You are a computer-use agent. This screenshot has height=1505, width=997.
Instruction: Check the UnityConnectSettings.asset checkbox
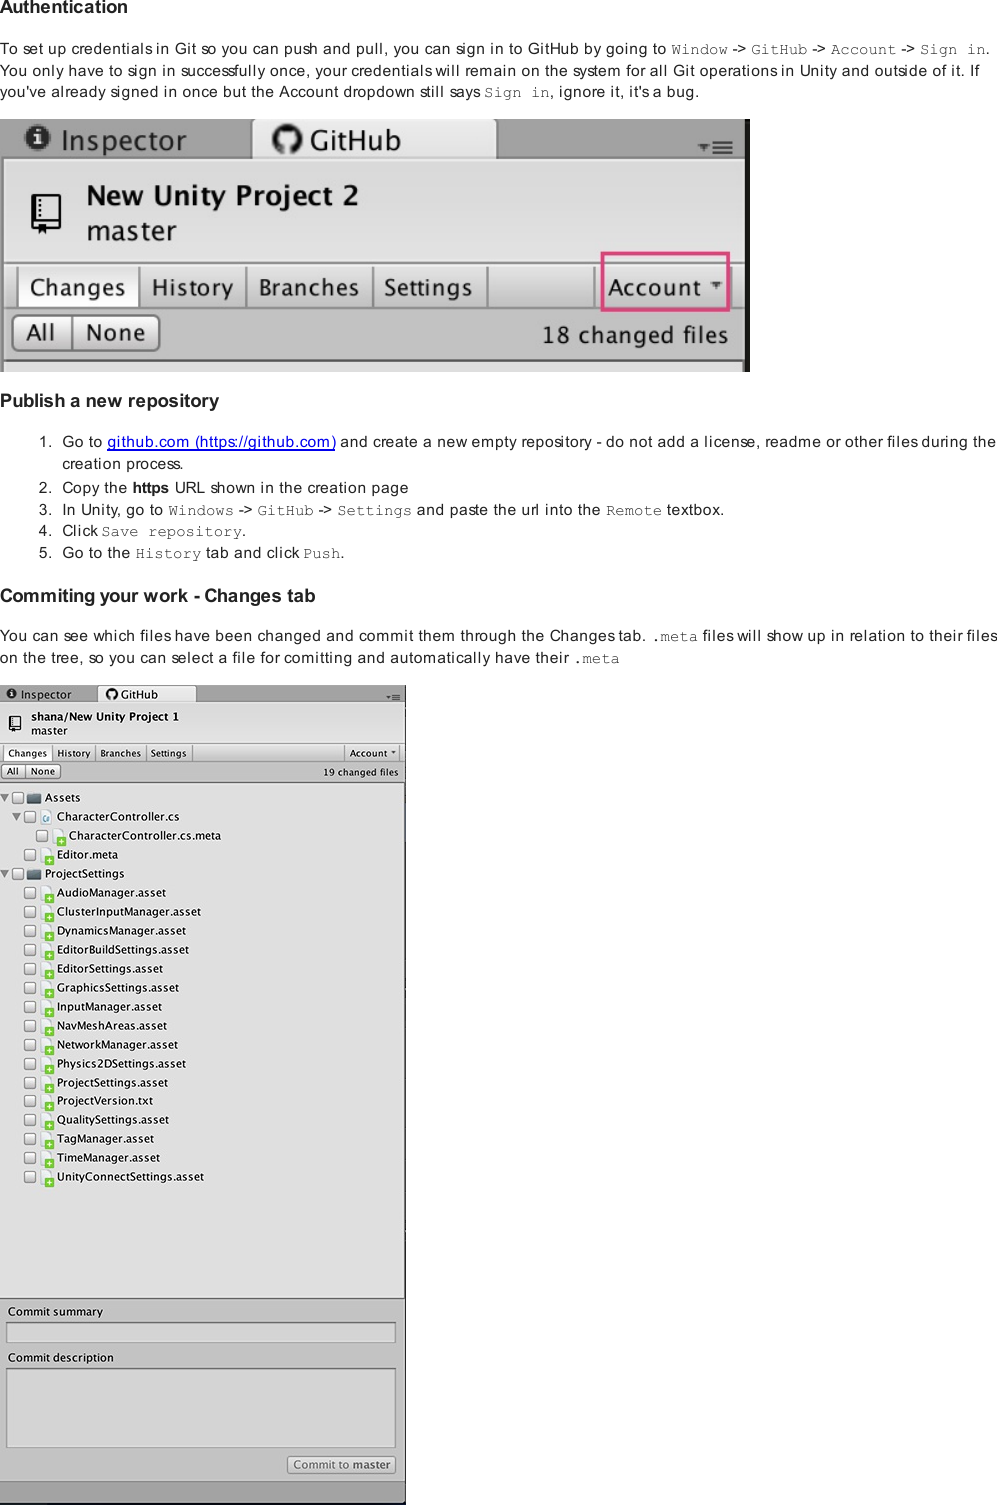(x=30, y=1177)
